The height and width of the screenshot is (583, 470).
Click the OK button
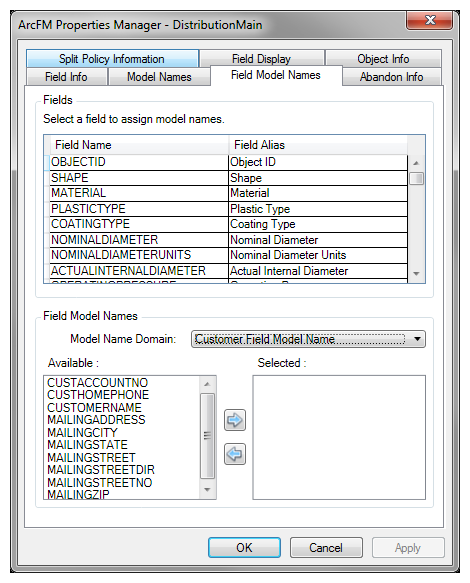(x=244, y=547)
